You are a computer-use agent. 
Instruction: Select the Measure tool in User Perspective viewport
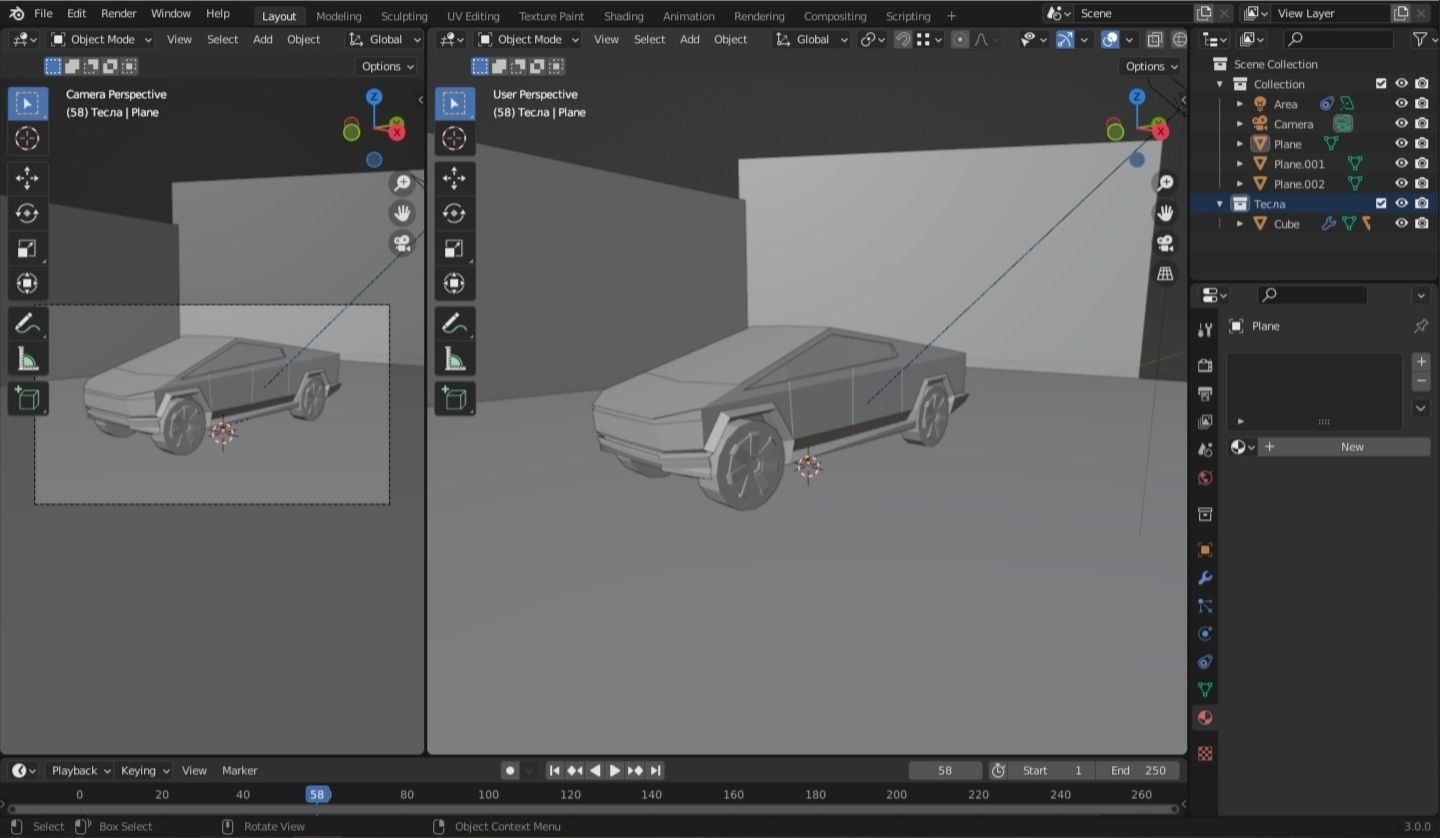[x=454, y=359]
